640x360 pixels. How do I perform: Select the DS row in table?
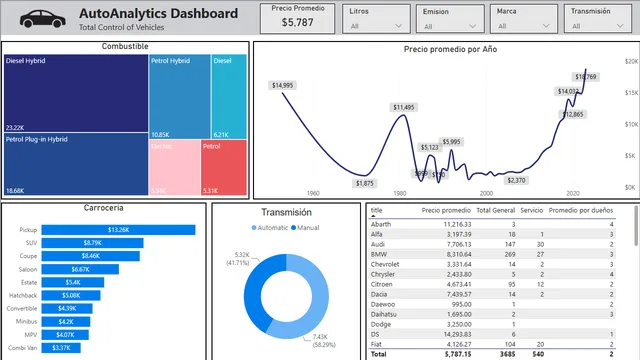492,334
